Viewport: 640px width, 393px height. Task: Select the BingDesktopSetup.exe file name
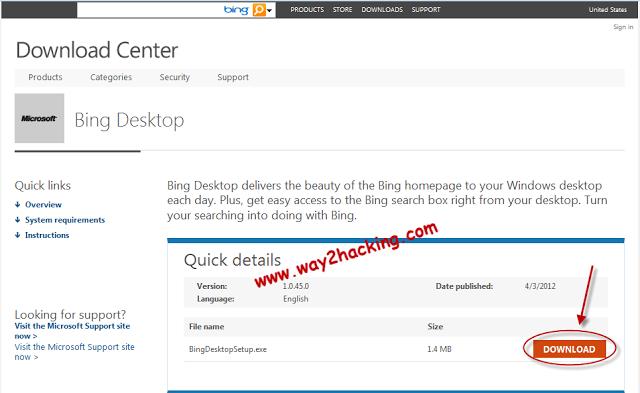228,349
